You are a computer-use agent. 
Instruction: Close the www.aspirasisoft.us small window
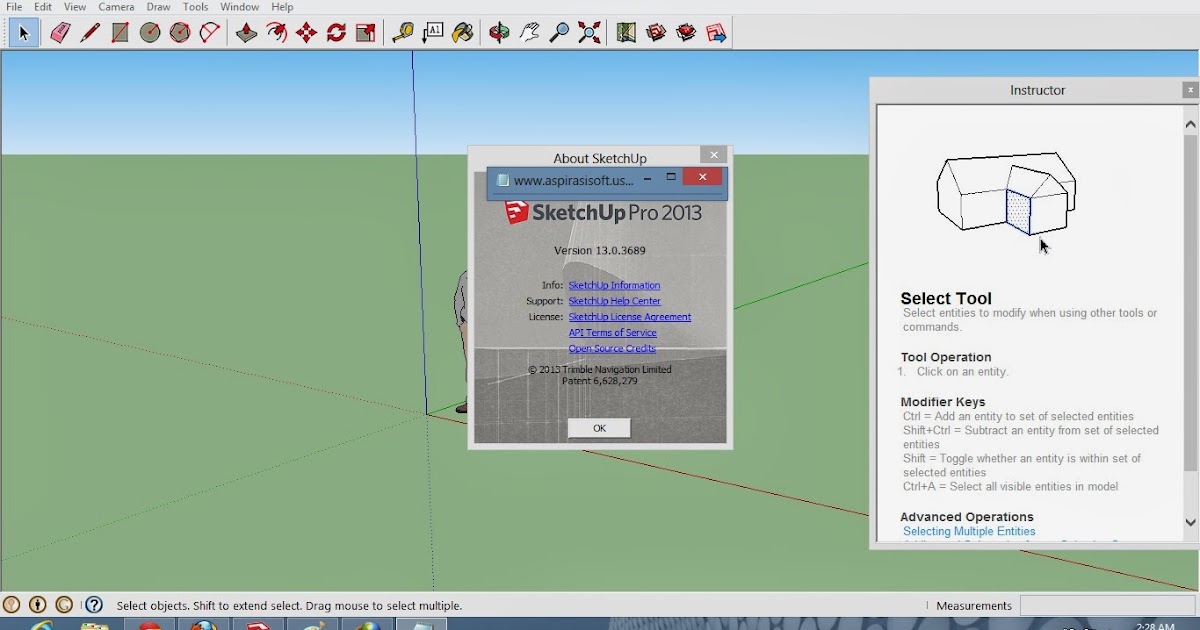(x=703, y=177)
